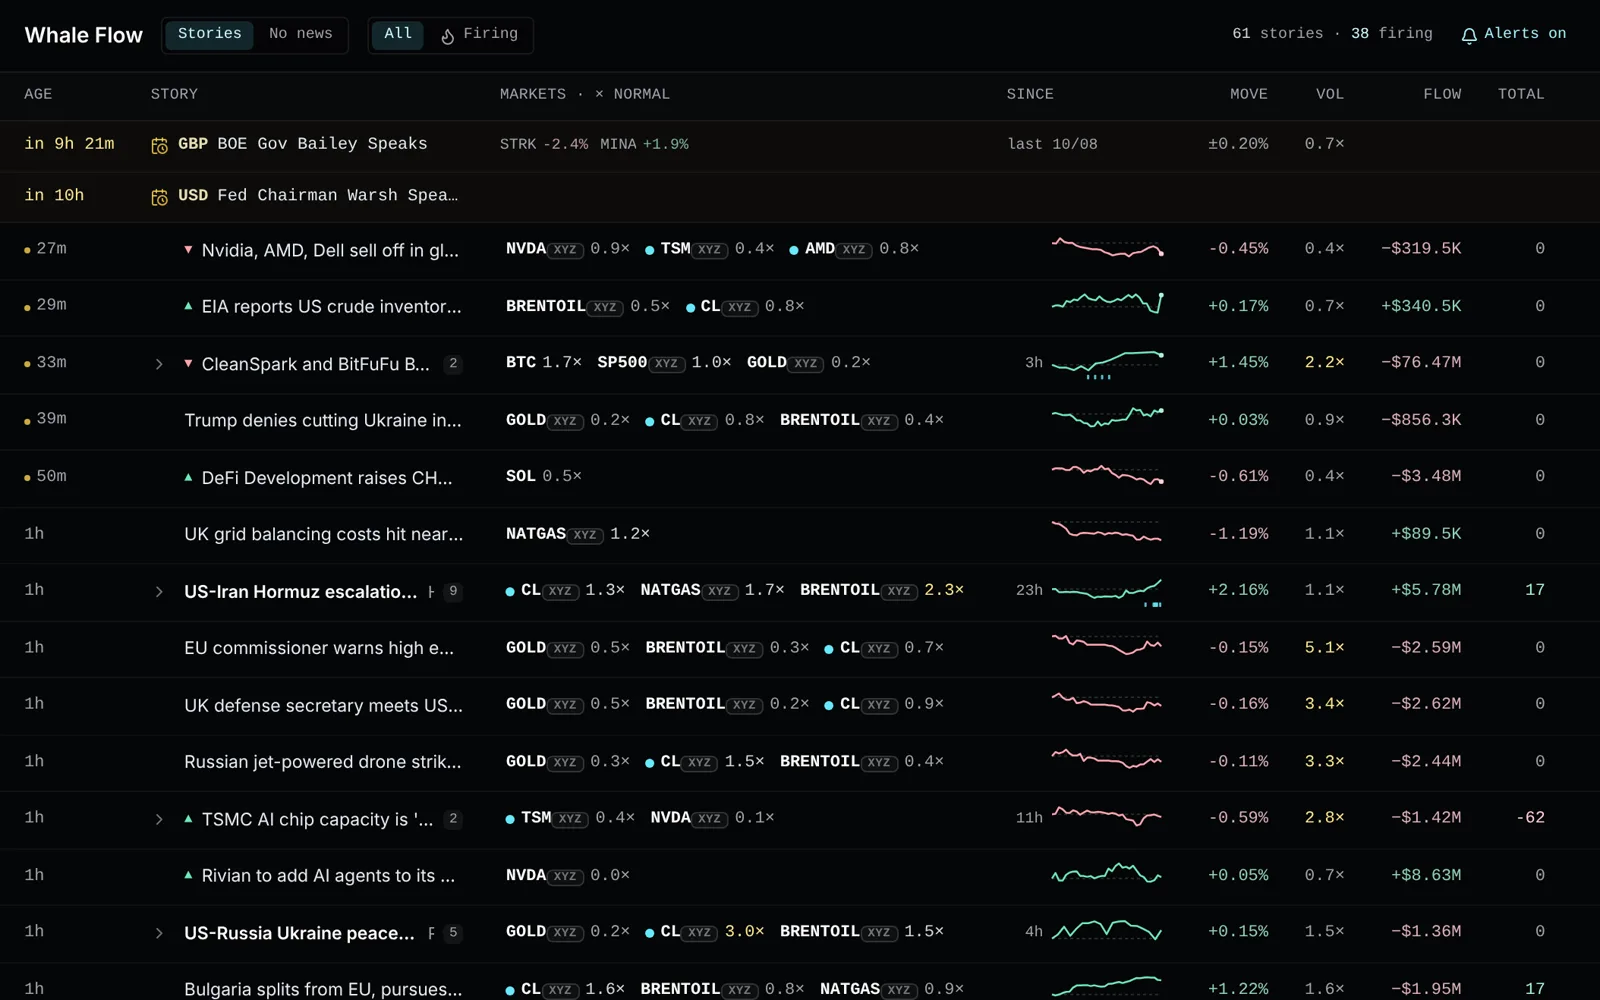Click the 38 firing counter

click(1391, 34)
